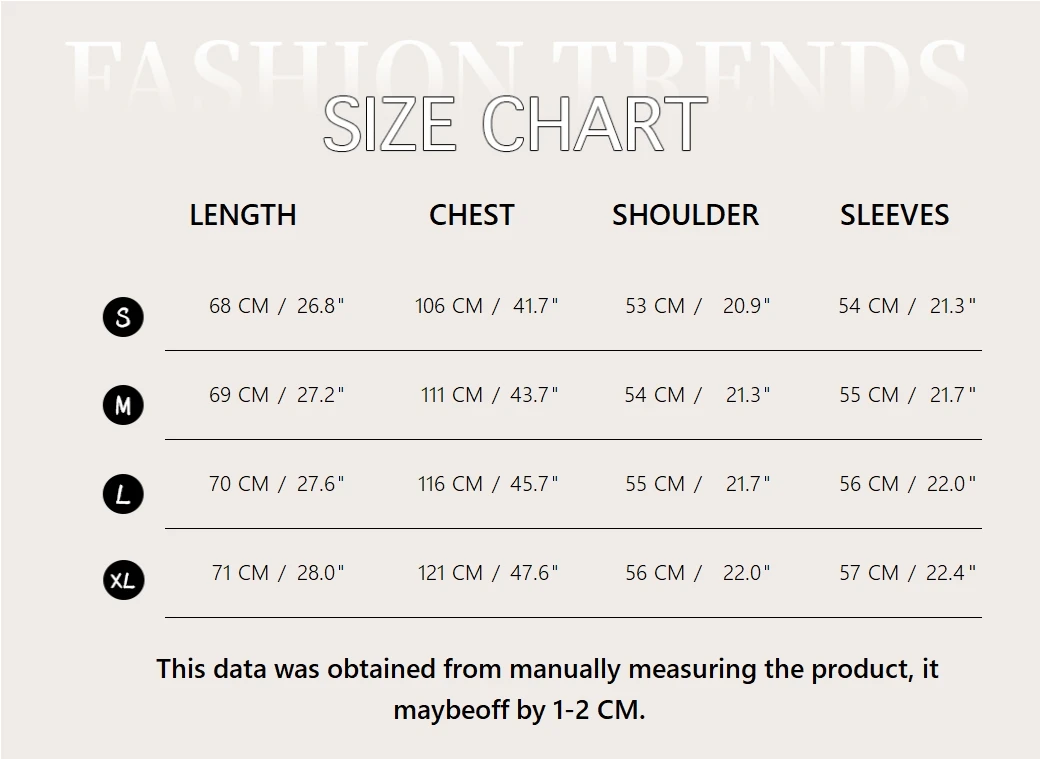1040x759 pixels.
Task: Click the 56 CM / 22.0" sleeves value
Action: [x=907, y=484]
